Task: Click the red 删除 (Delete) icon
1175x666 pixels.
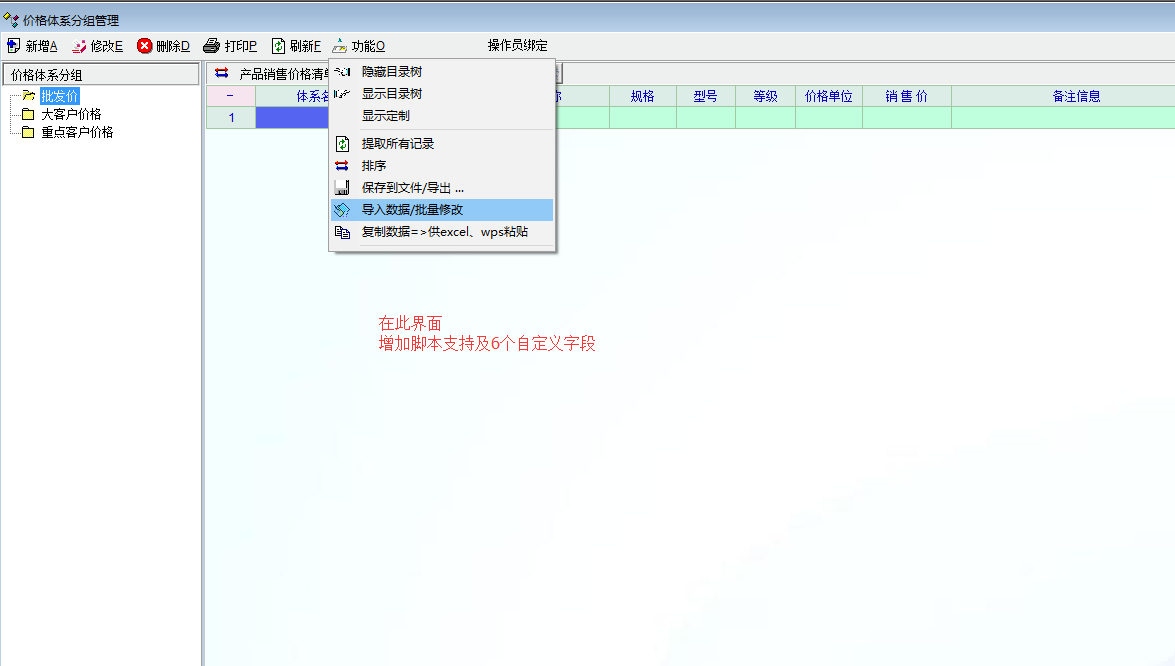Action: 145,46
